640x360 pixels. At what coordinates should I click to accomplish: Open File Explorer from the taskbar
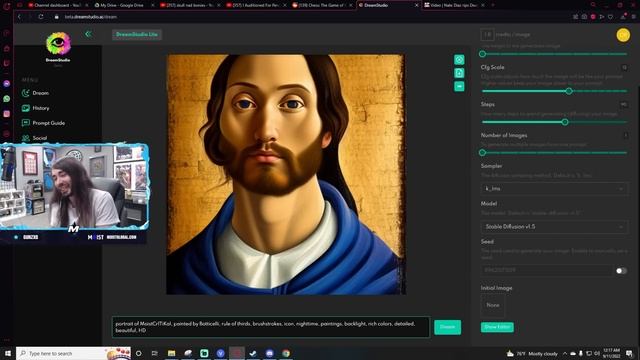point(171,353)
